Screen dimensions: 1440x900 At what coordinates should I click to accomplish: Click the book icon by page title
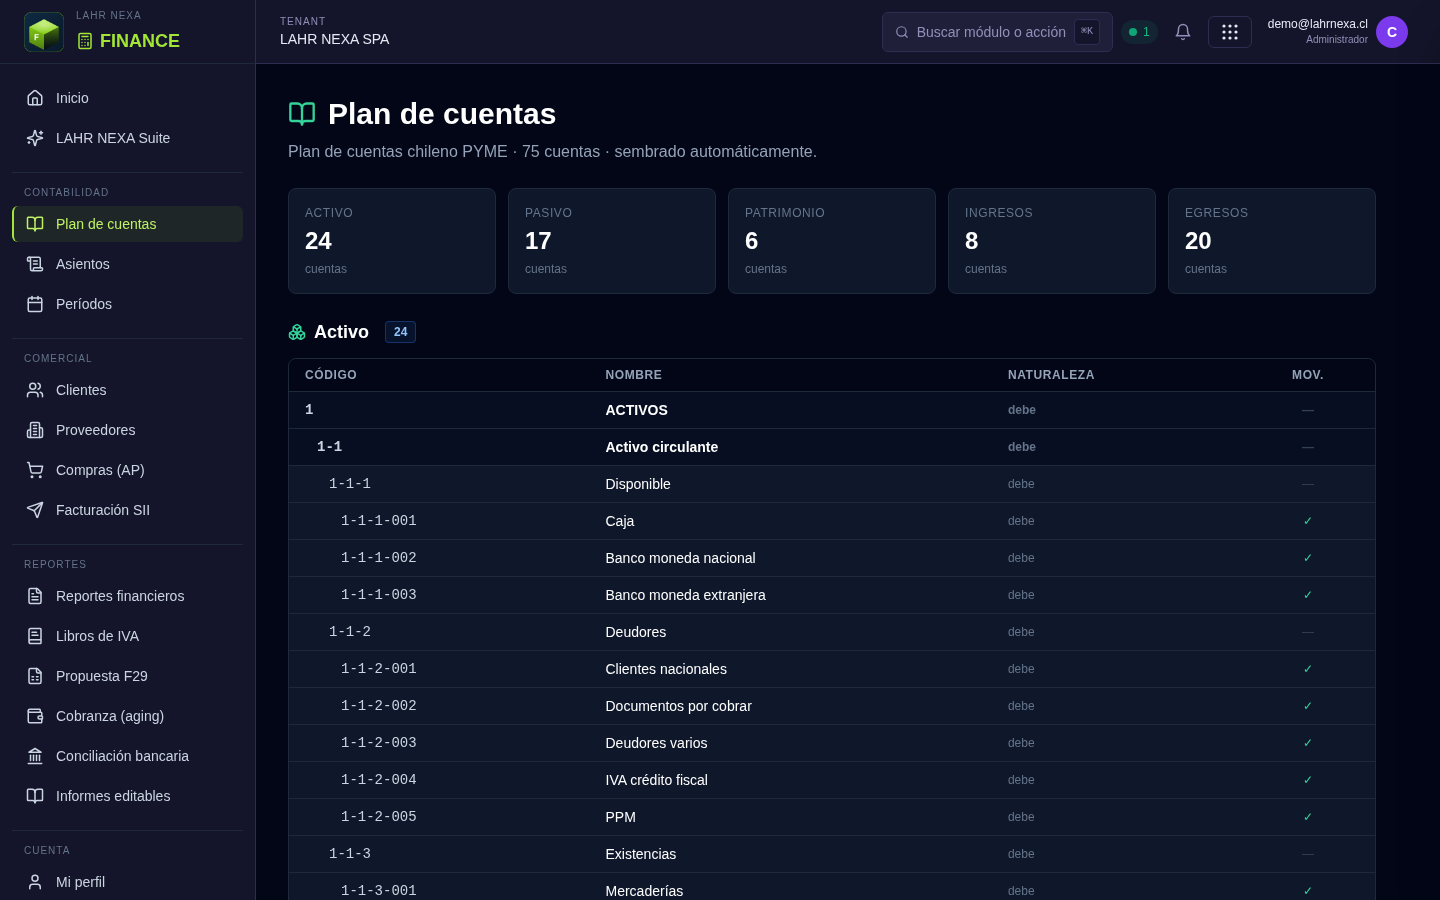click(x=302, y=114)
